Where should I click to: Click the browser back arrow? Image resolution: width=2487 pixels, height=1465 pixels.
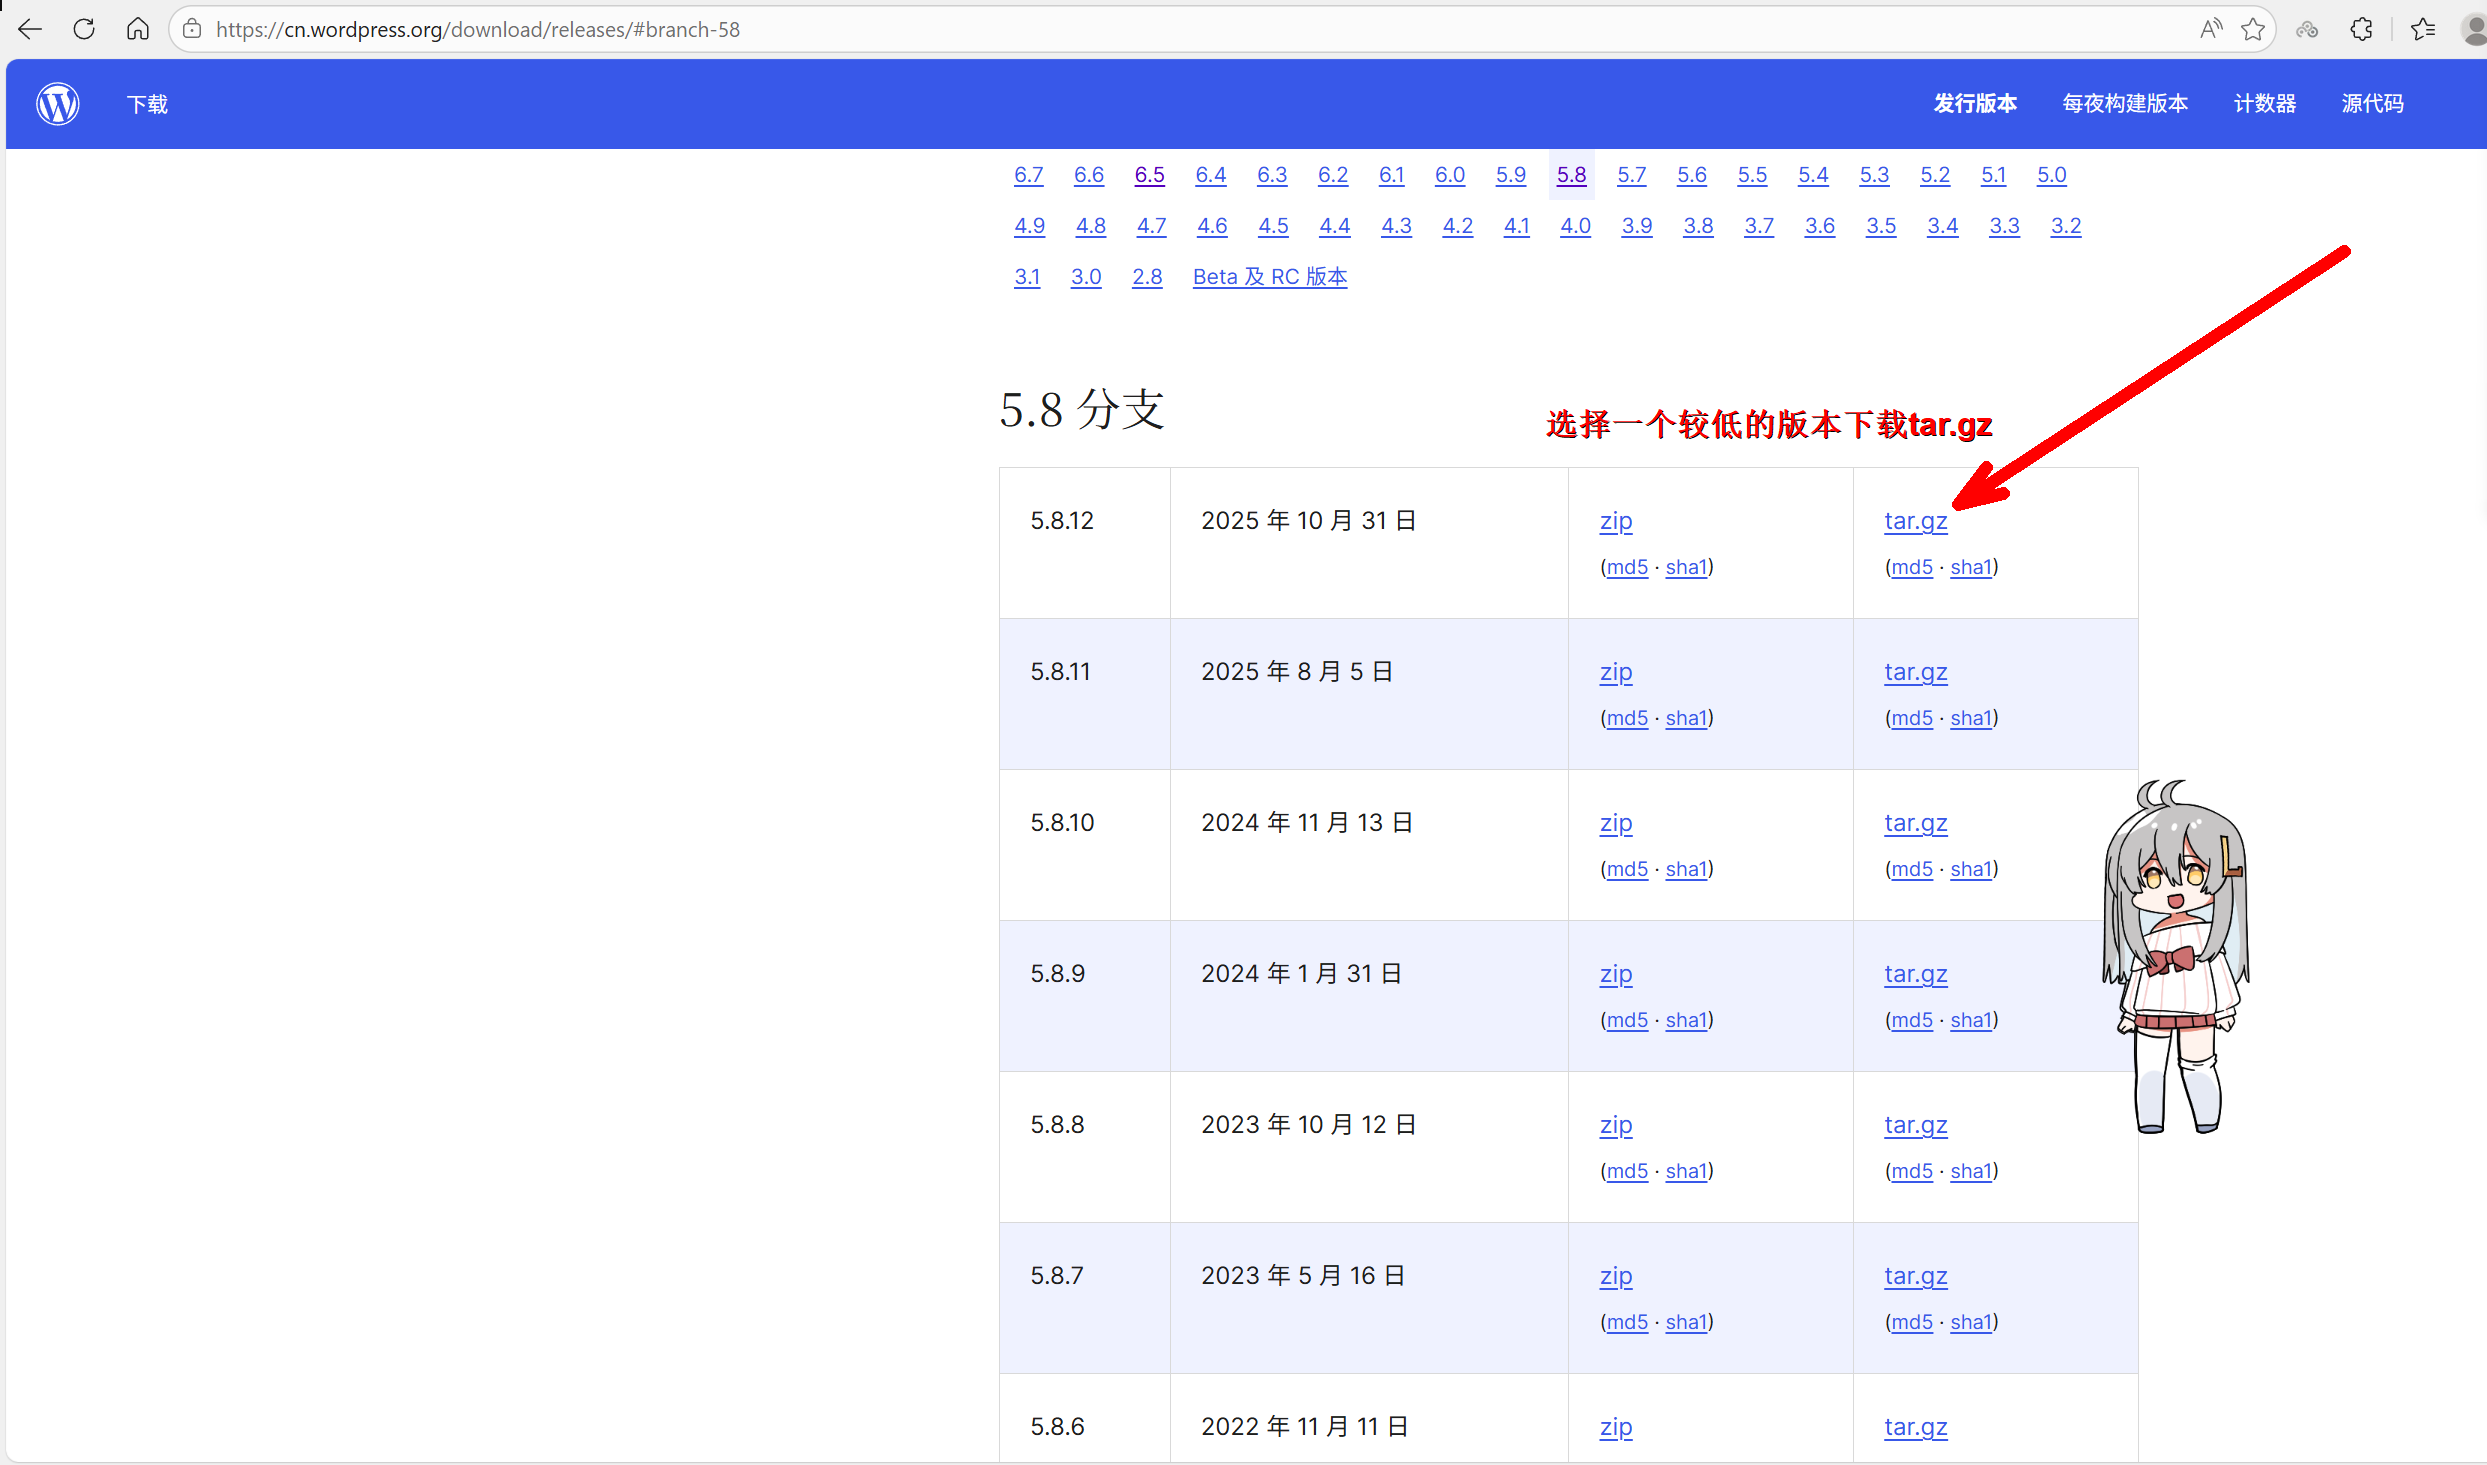click(30, 29)
